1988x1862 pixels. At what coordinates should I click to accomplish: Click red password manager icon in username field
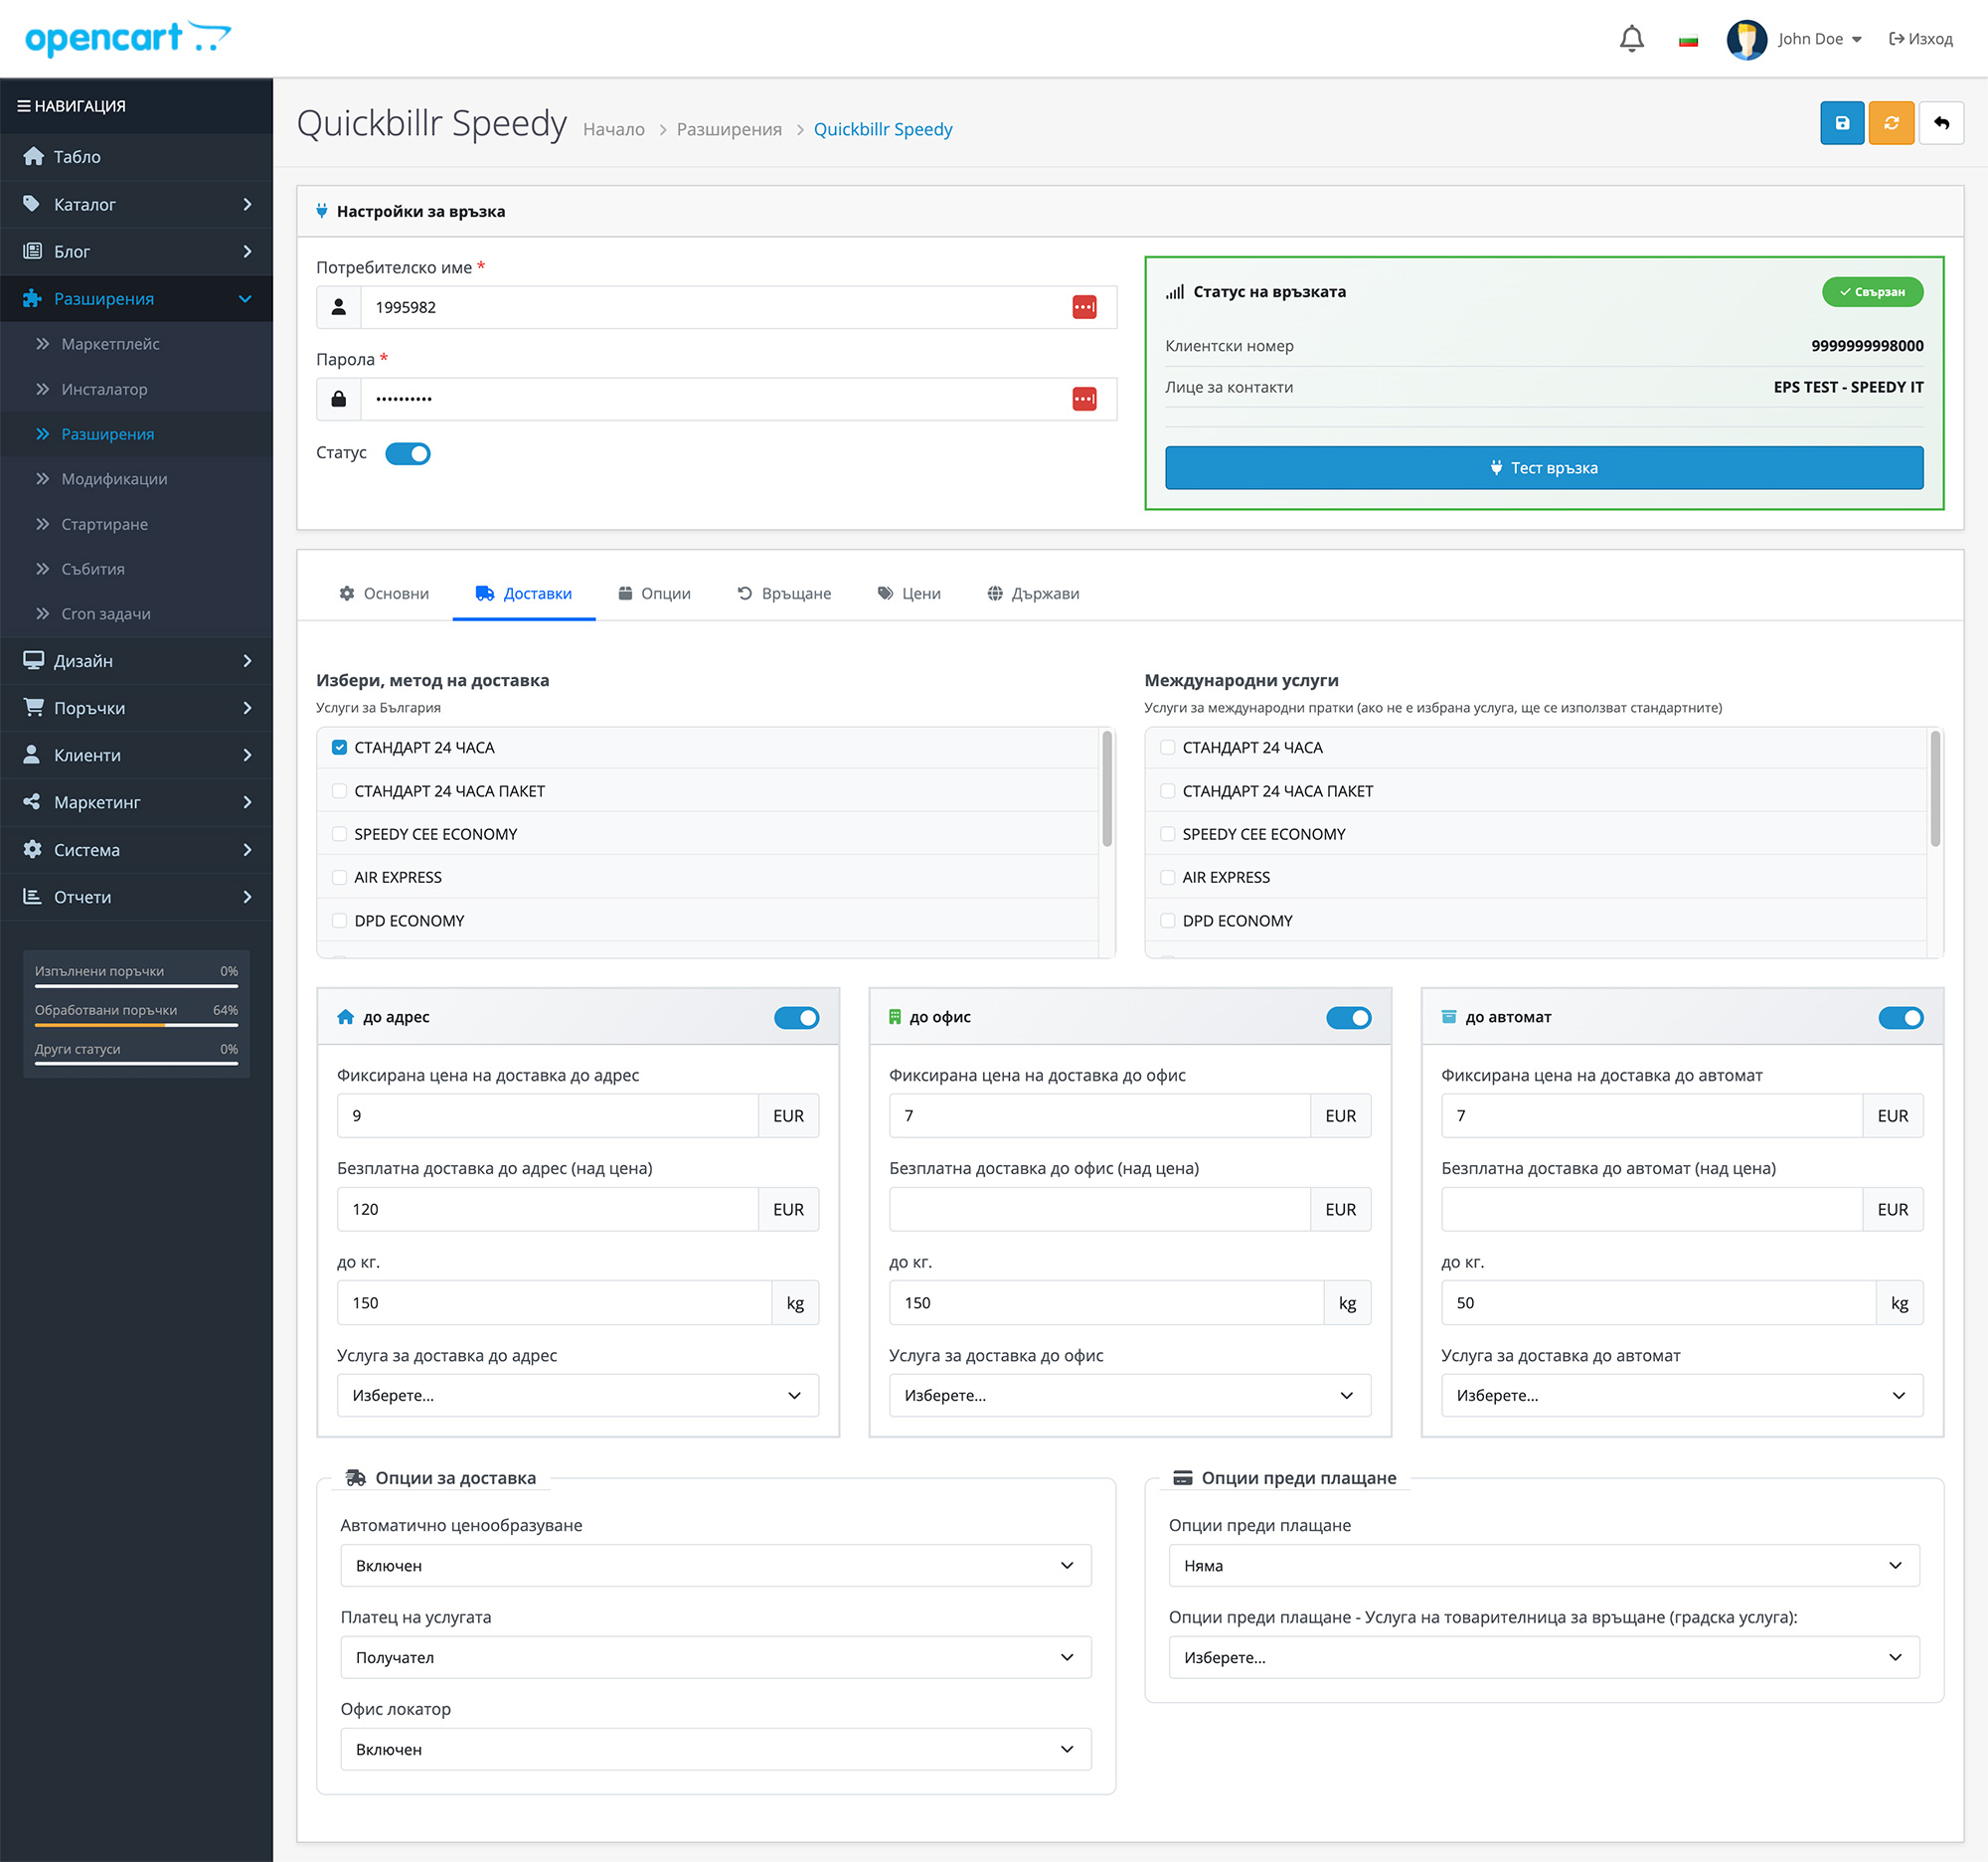[x=1084, y=307]
